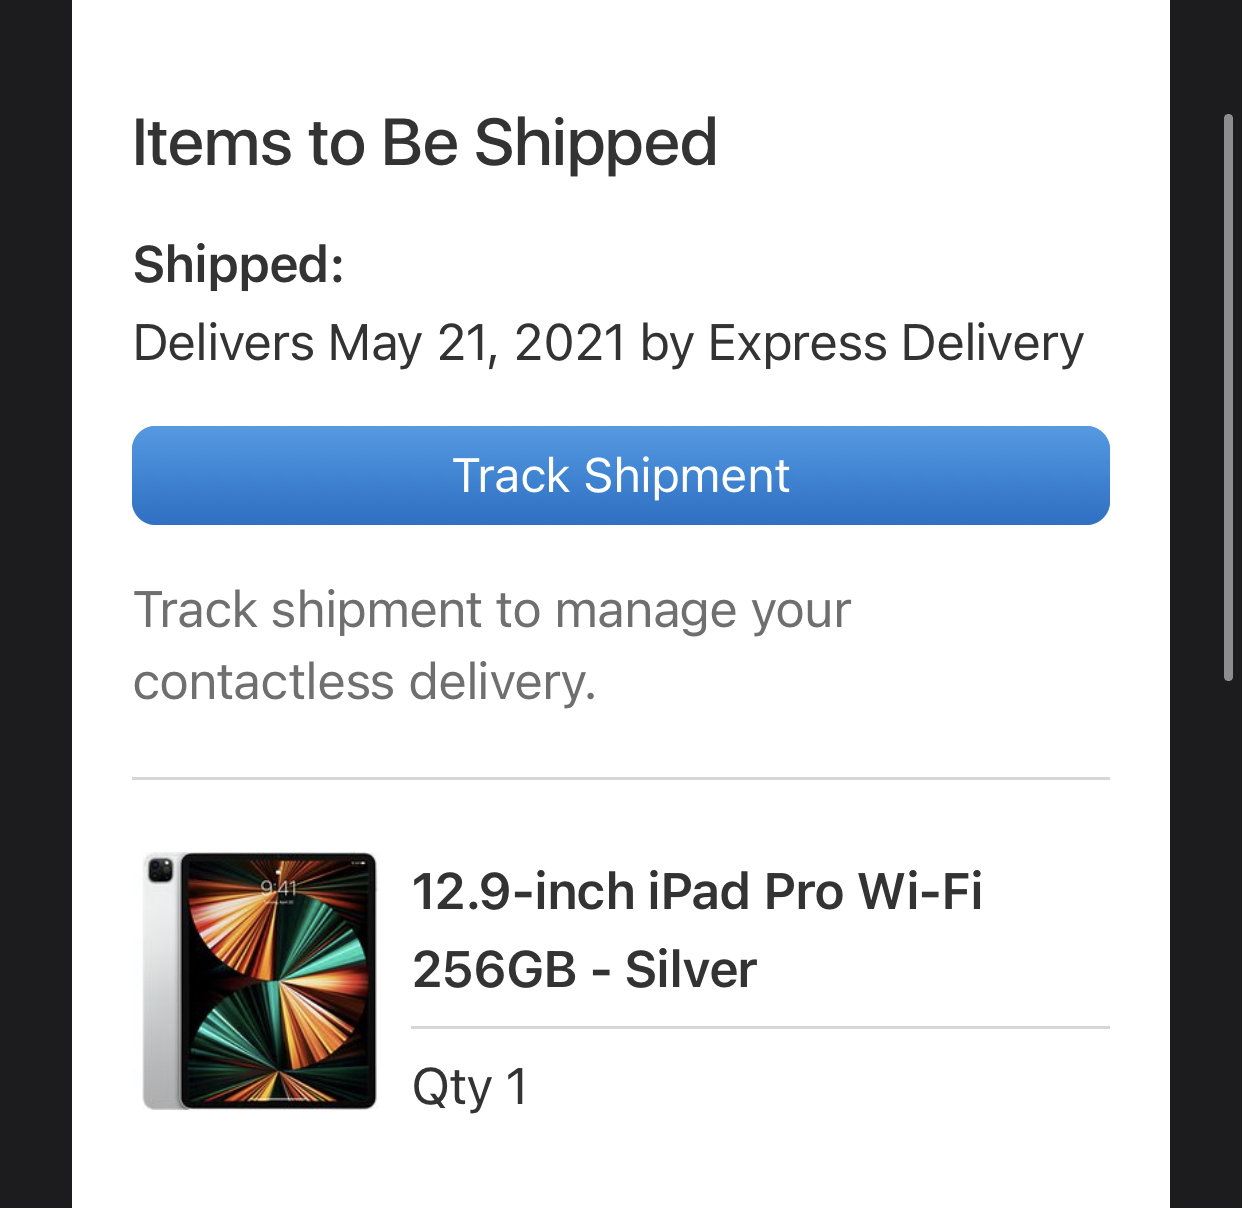Image resolution: width=1242 pixels, height=1208 pixels.
Task: Click the word Delivers in shipping status
Action: (x=223, y=343)
